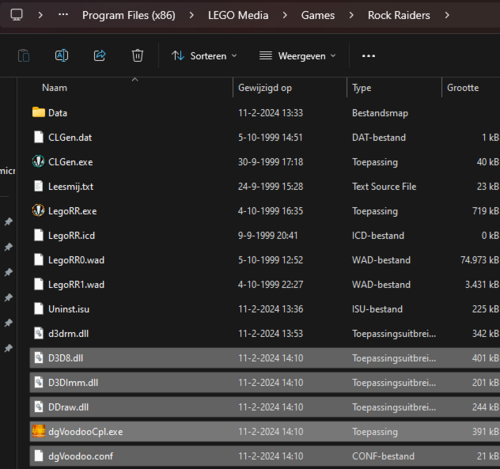
Task: Expand chevron after Rock Raiders breadcrumb
Action: [447, 15]
